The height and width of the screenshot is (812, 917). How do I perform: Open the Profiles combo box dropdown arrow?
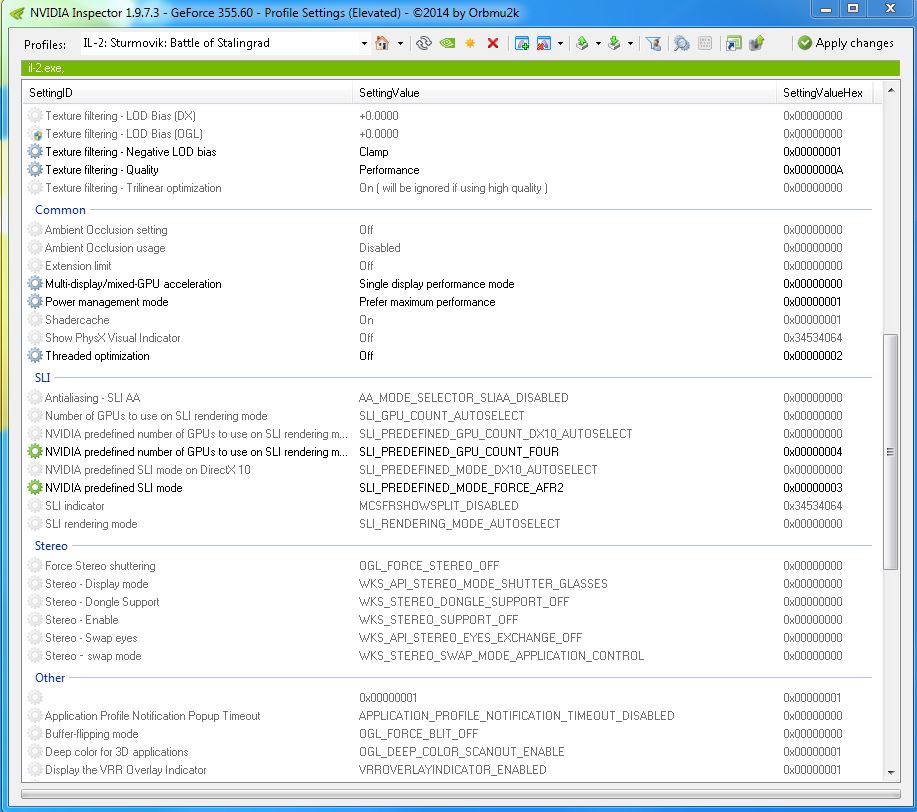click(364, 43)
